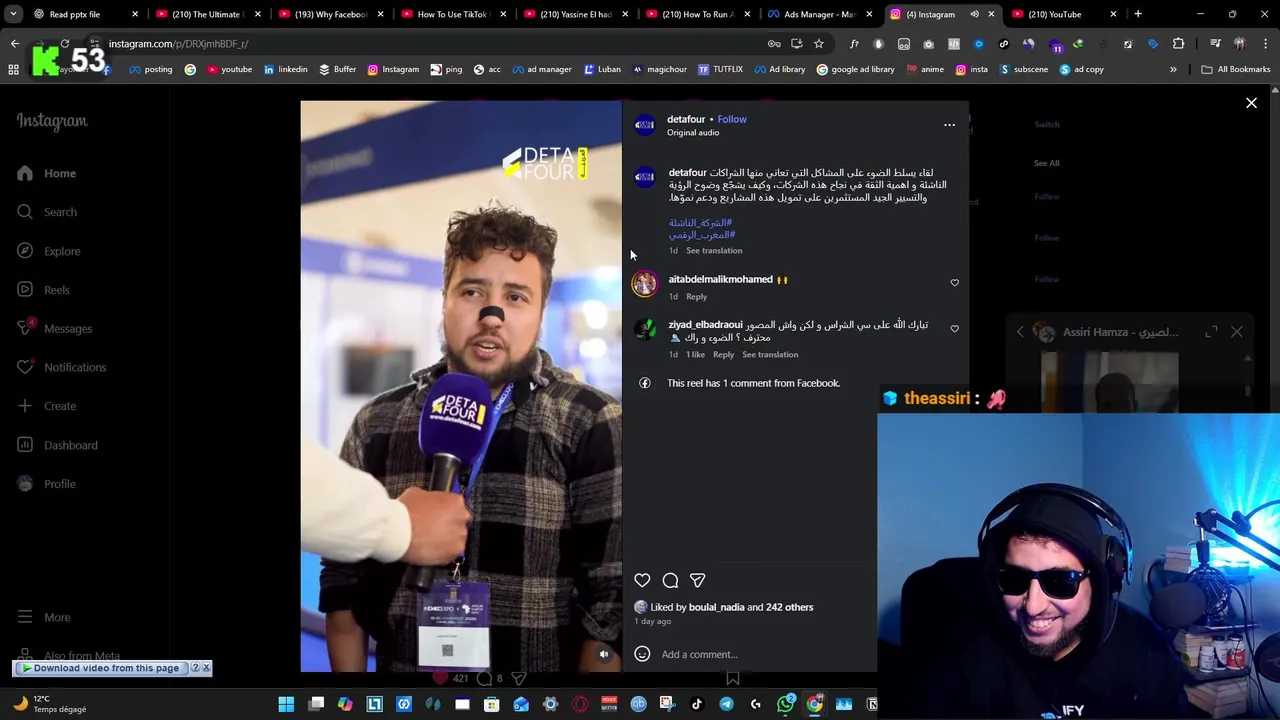Close the Assiri Hamza chat popup
Image resolution: width=1280 pixels, height=720 pixels.
[1237, 332]
